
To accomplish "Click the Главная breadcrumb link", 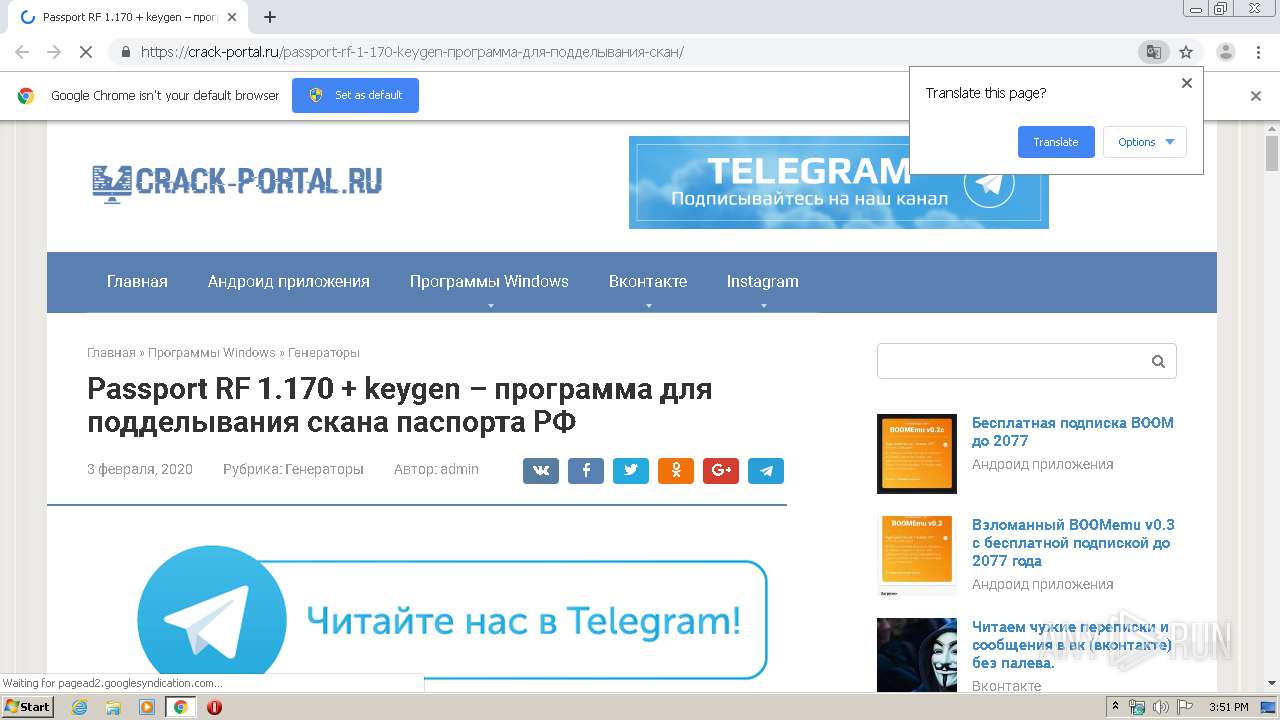I will pyautogui.click(x=111, y=353).
